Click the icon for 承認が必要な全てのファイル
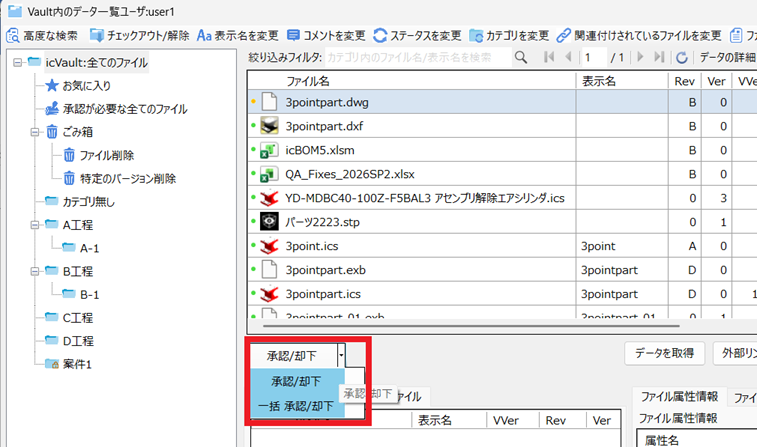757x447 pixels. pos(52,109)
